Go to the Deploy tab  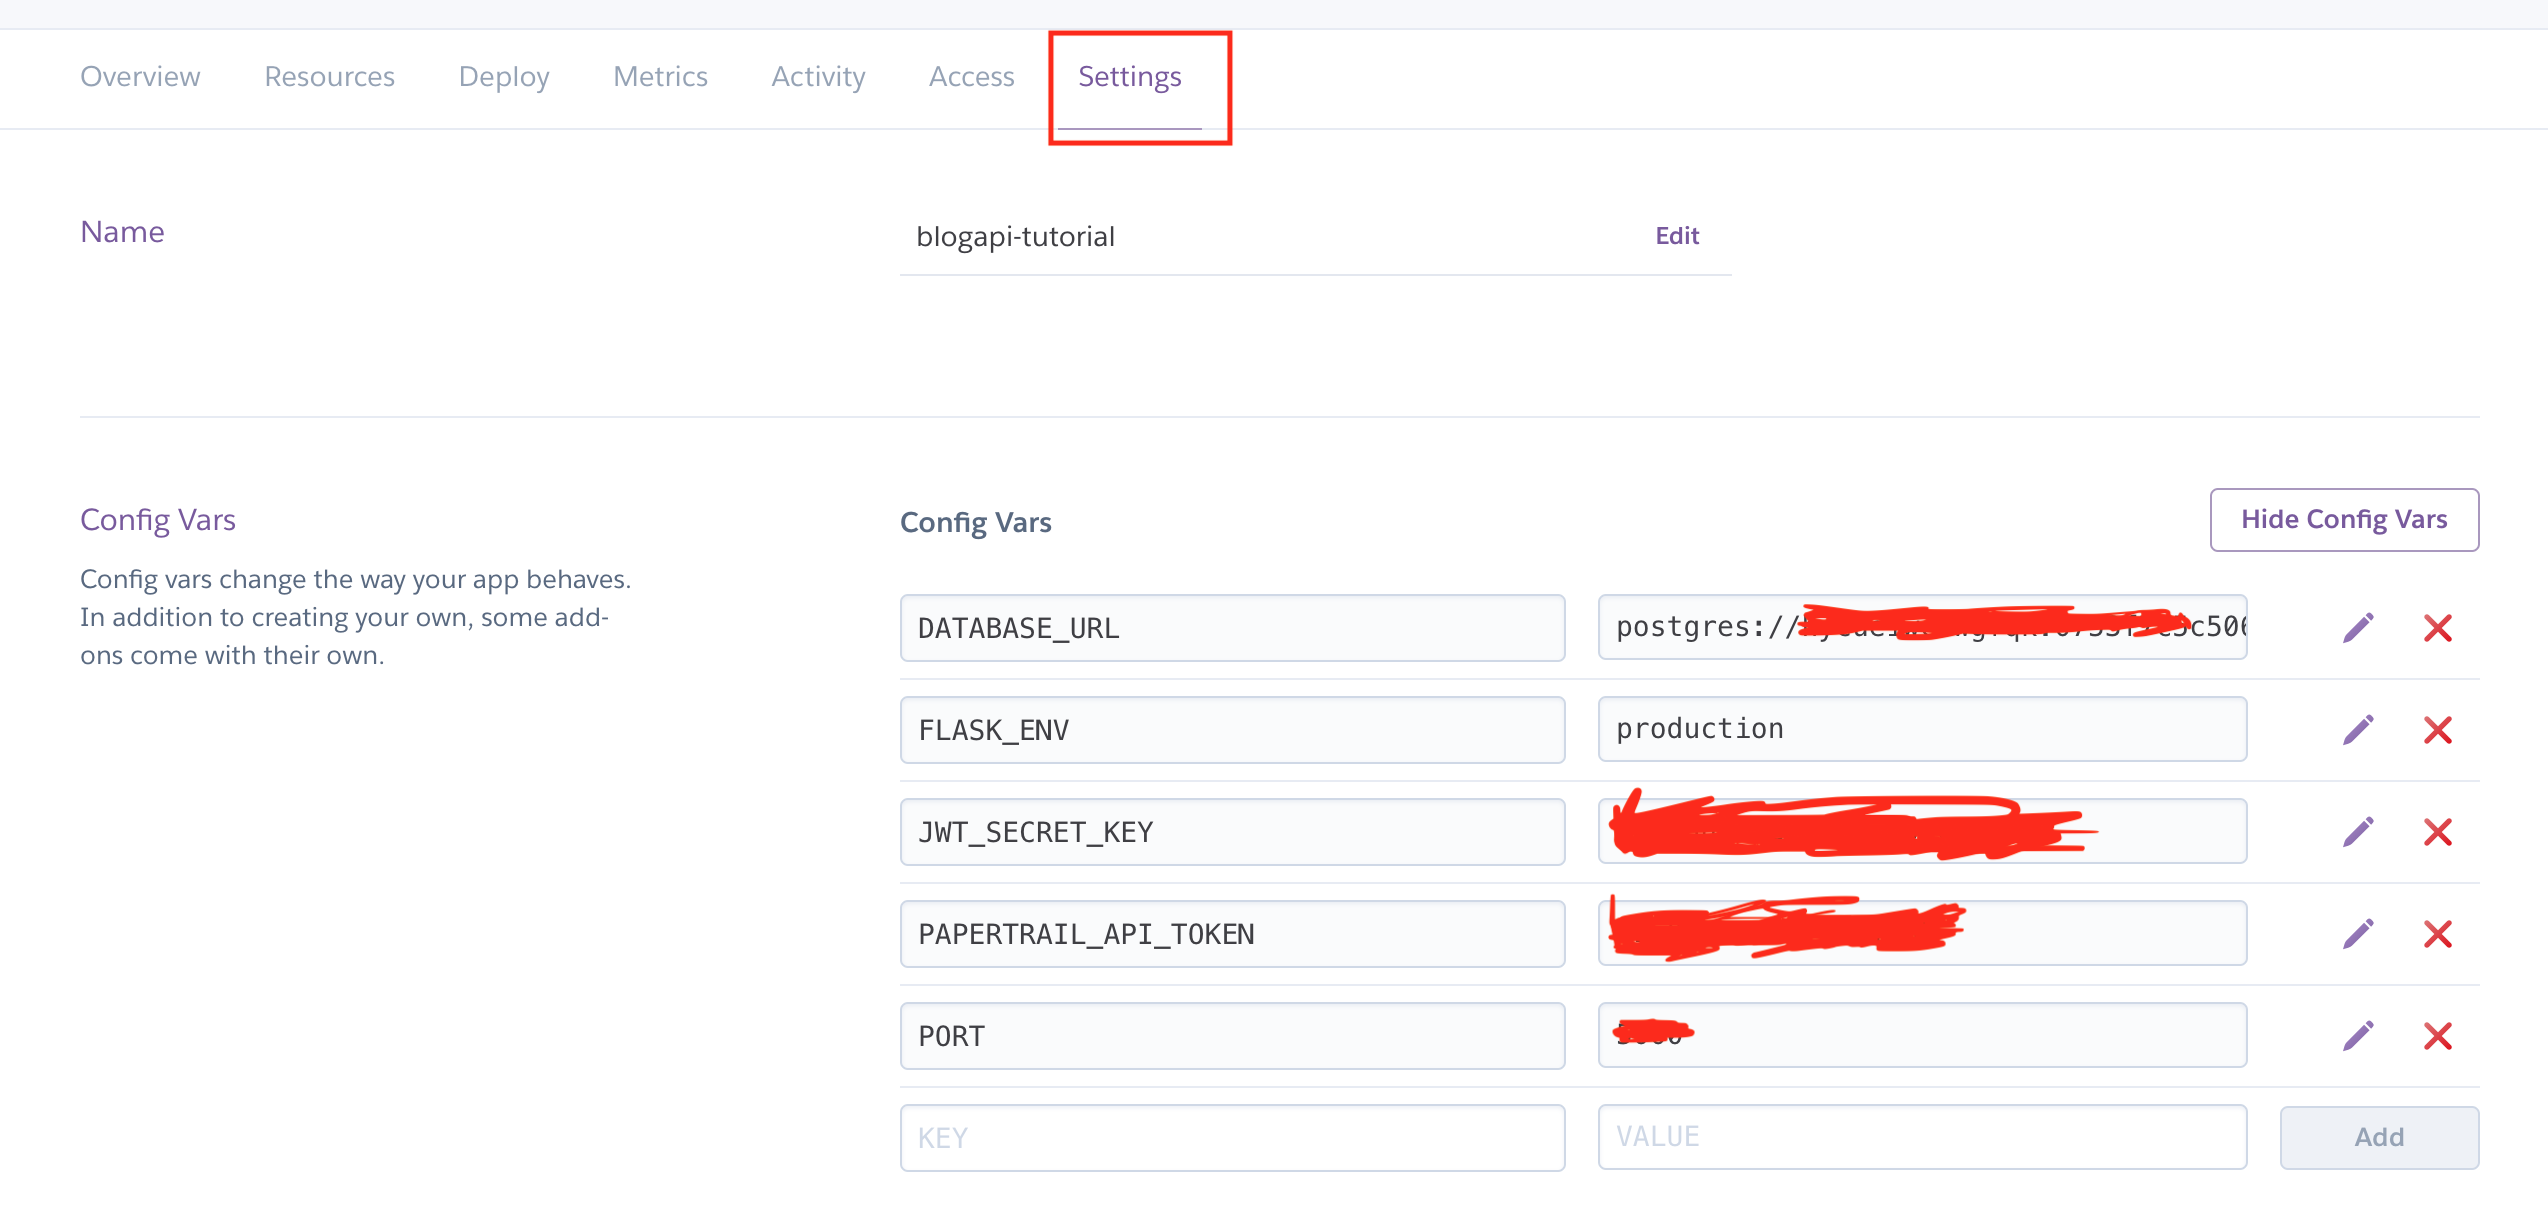[504, 77]
